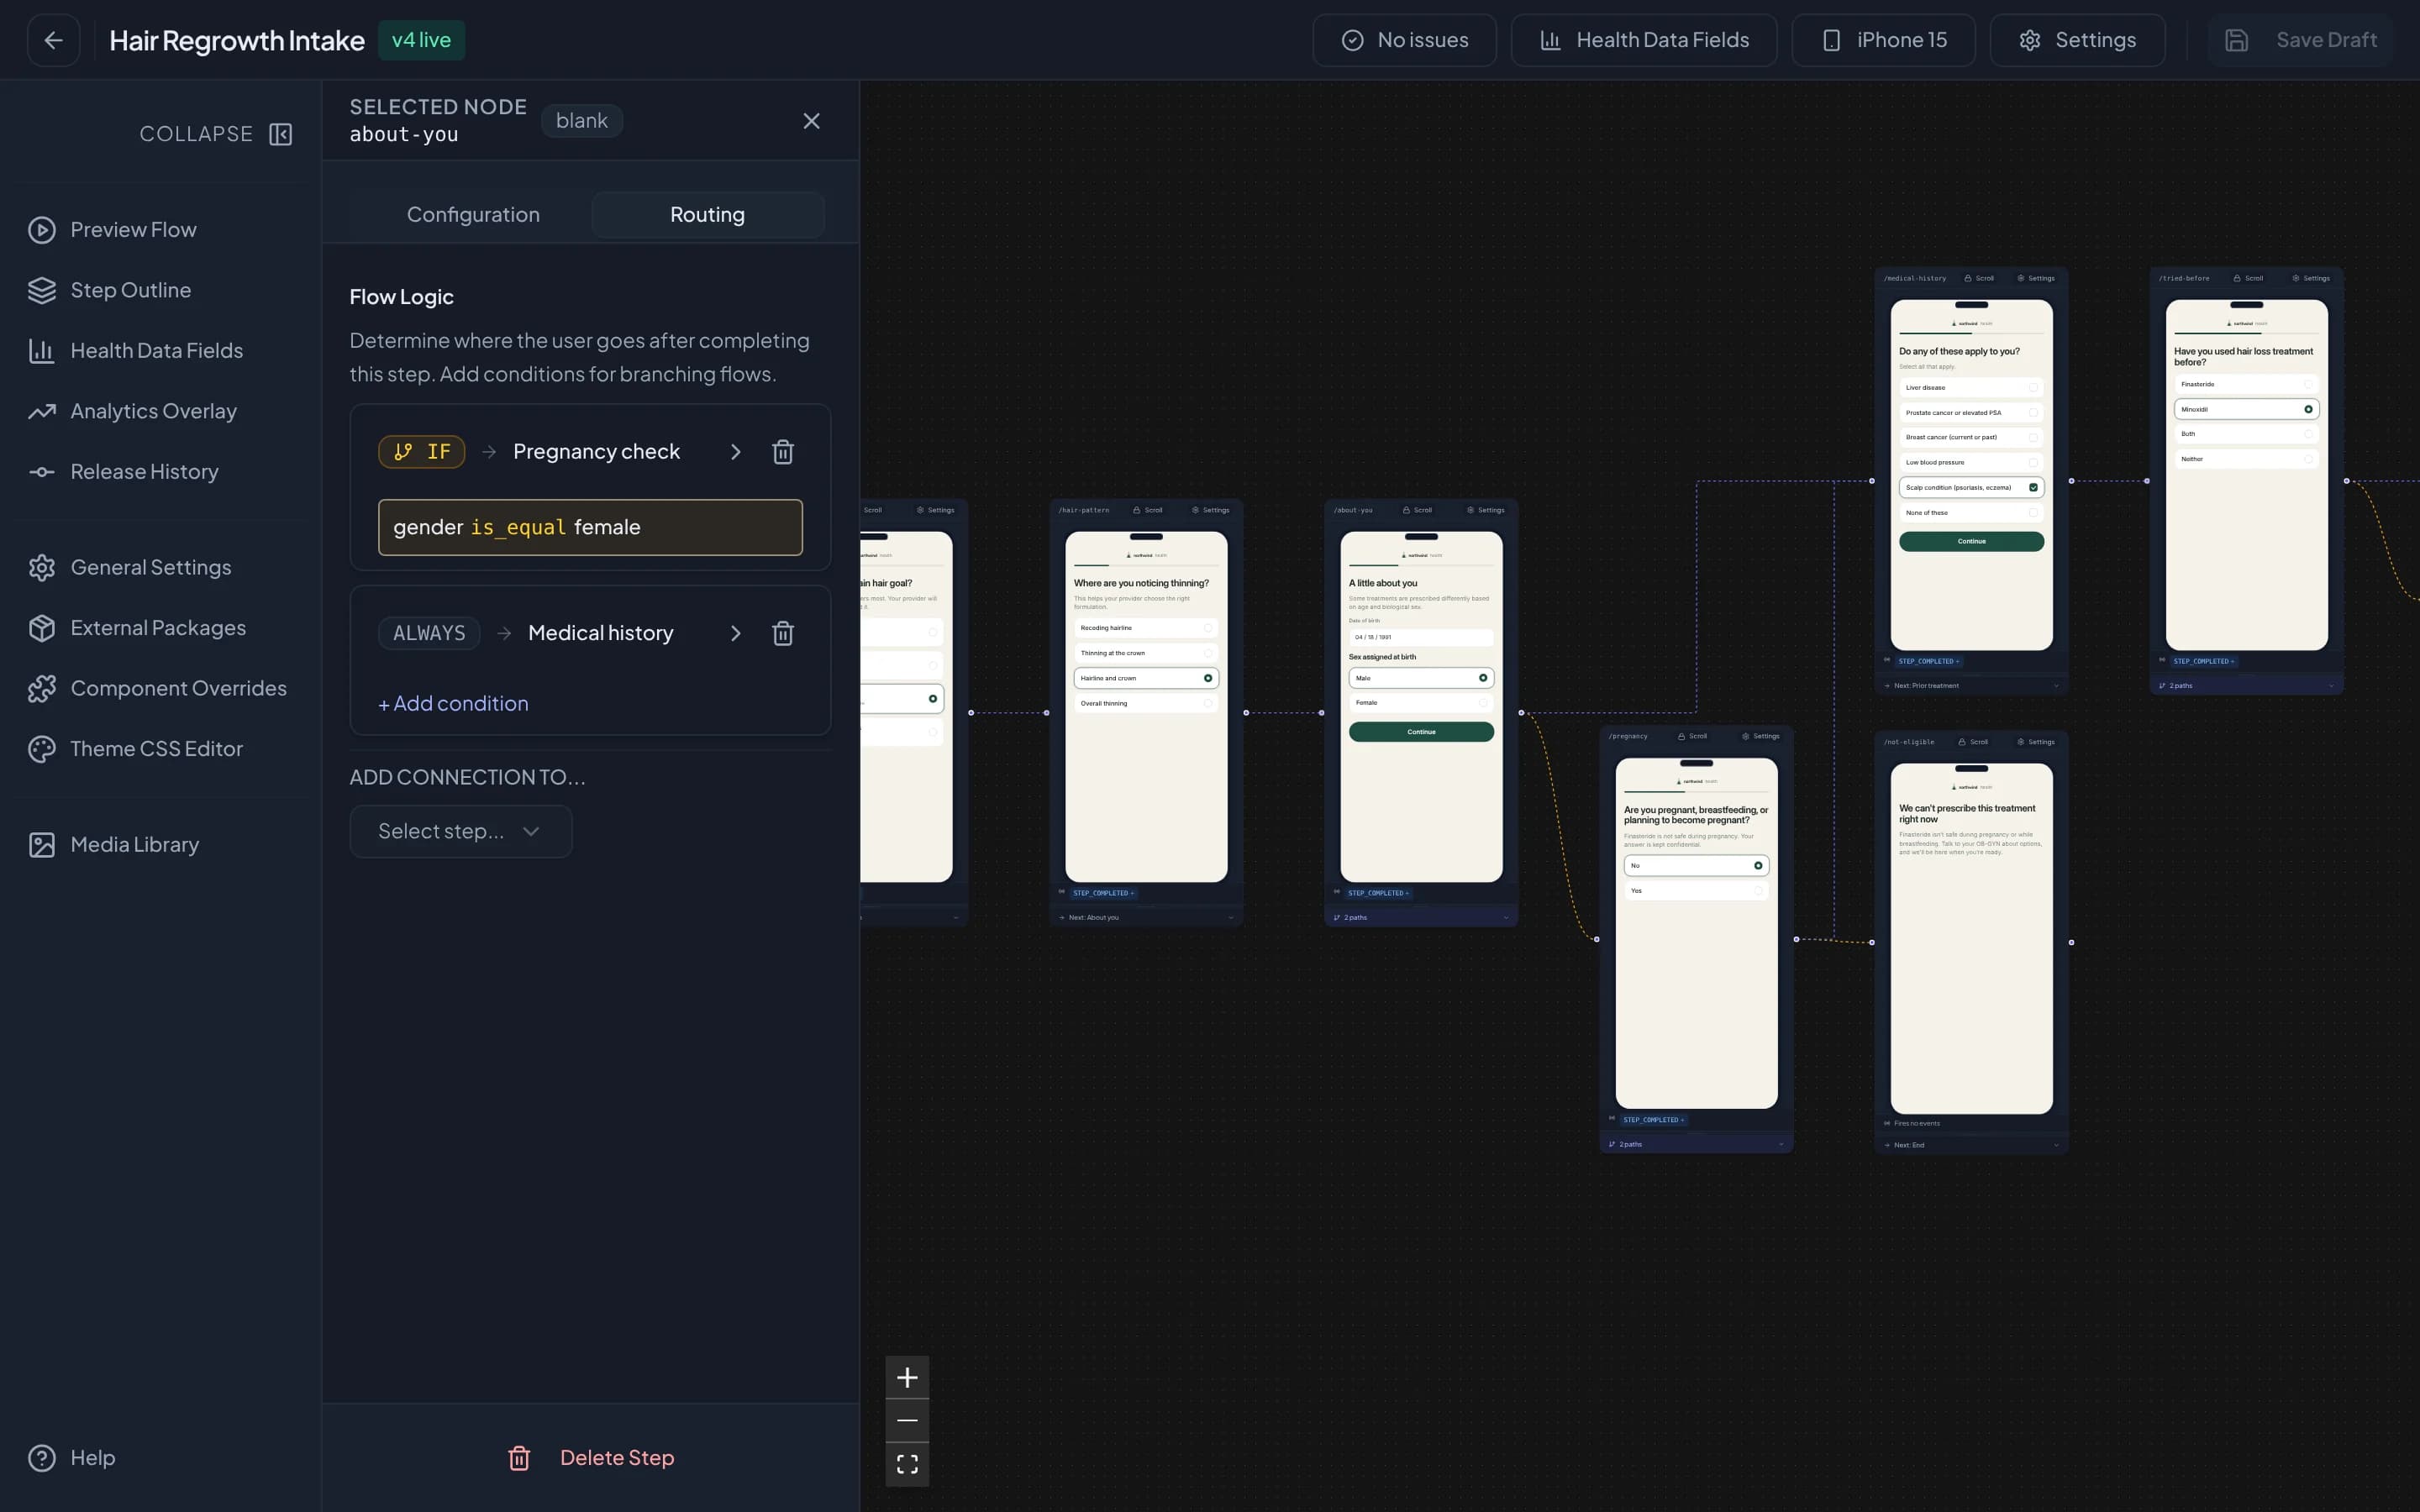The image size is (2420, 1512).
Task: Zoom in the canvas
Action: [x=907, y=1378]
